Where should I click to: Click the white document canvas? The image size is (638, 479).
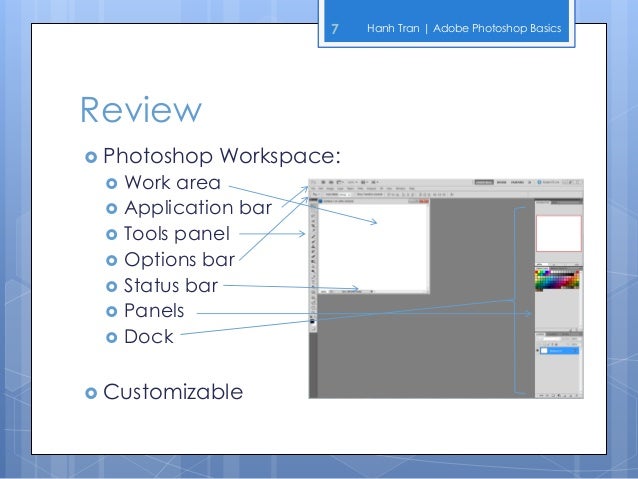pyautogui.click(x=373, y=247)
